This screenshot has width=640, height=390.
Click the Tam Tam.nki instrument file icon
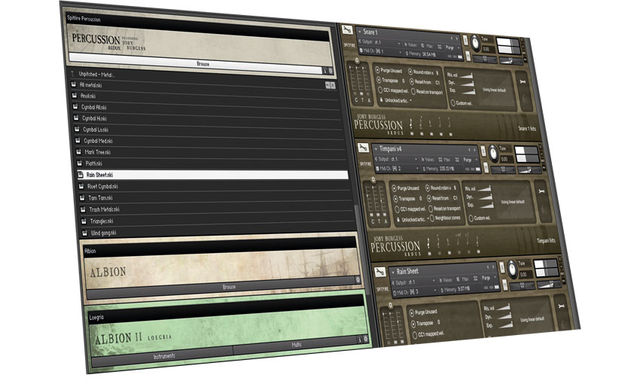82,197
